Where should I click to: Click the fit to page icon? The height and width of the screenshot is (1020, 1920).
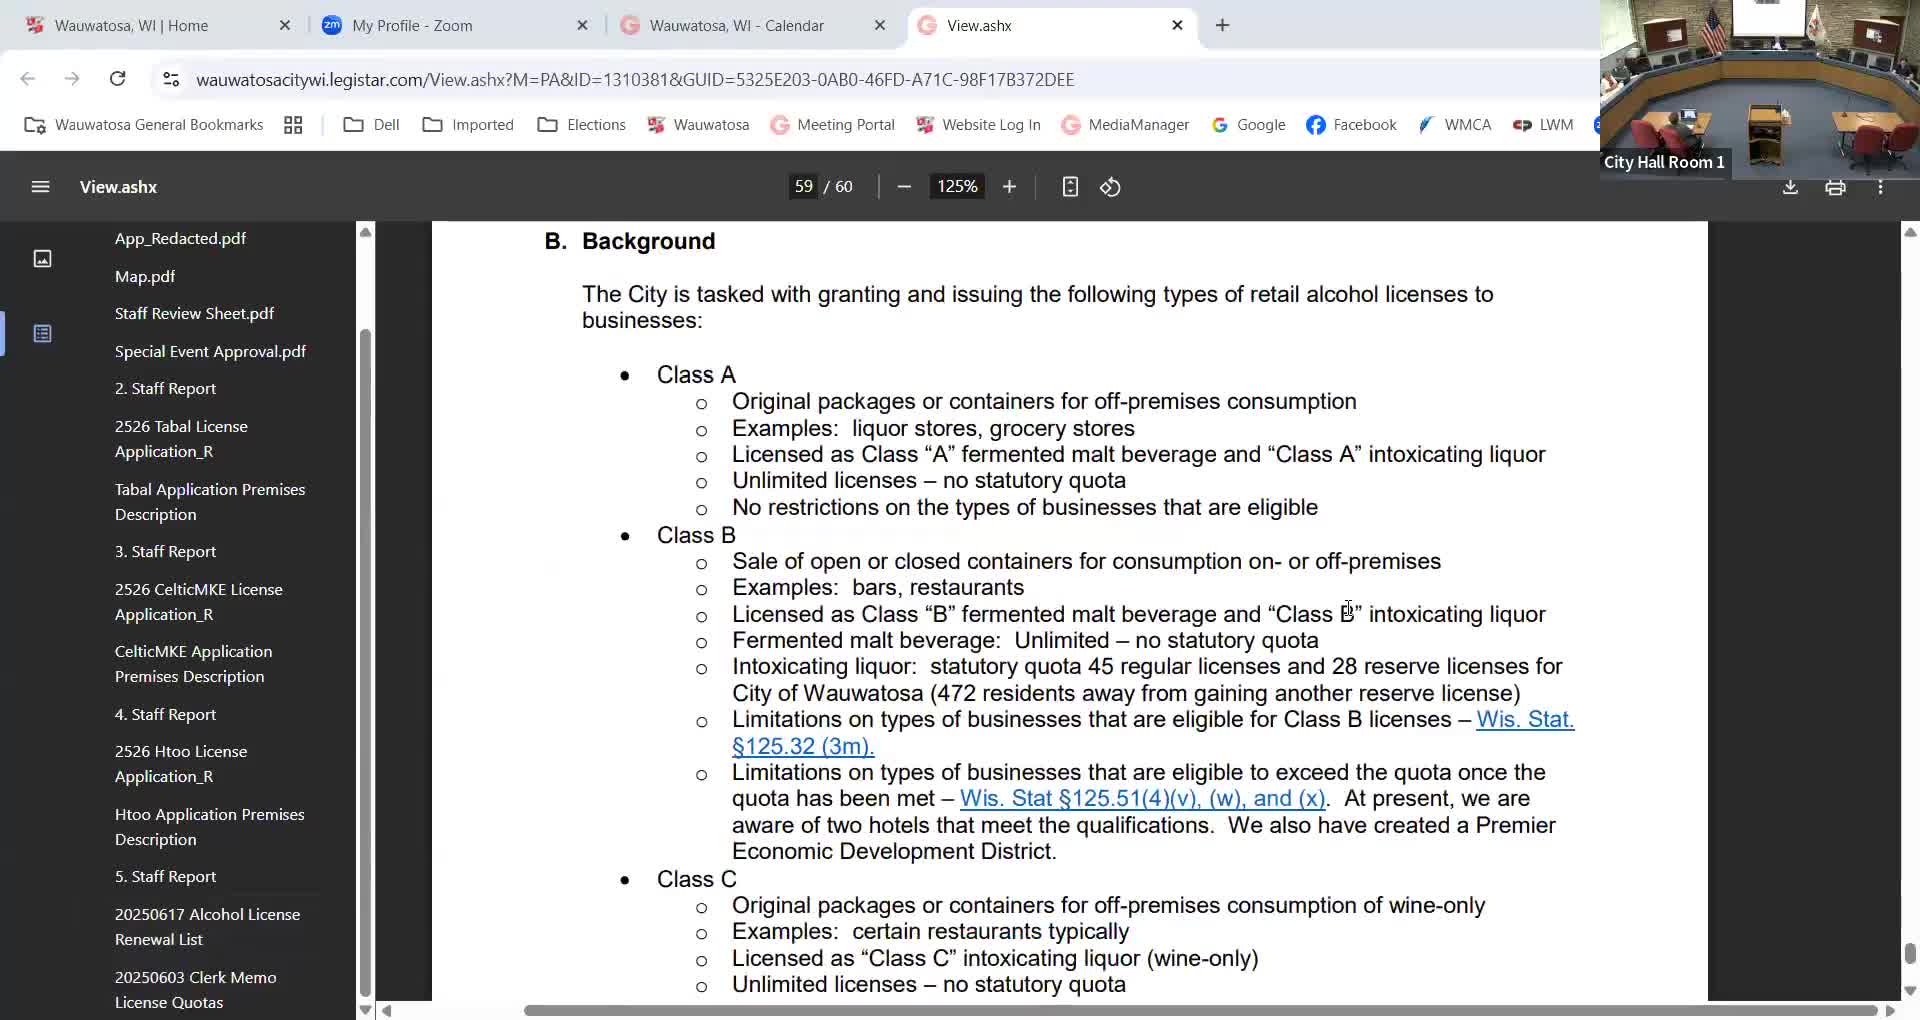point(1070,187)
